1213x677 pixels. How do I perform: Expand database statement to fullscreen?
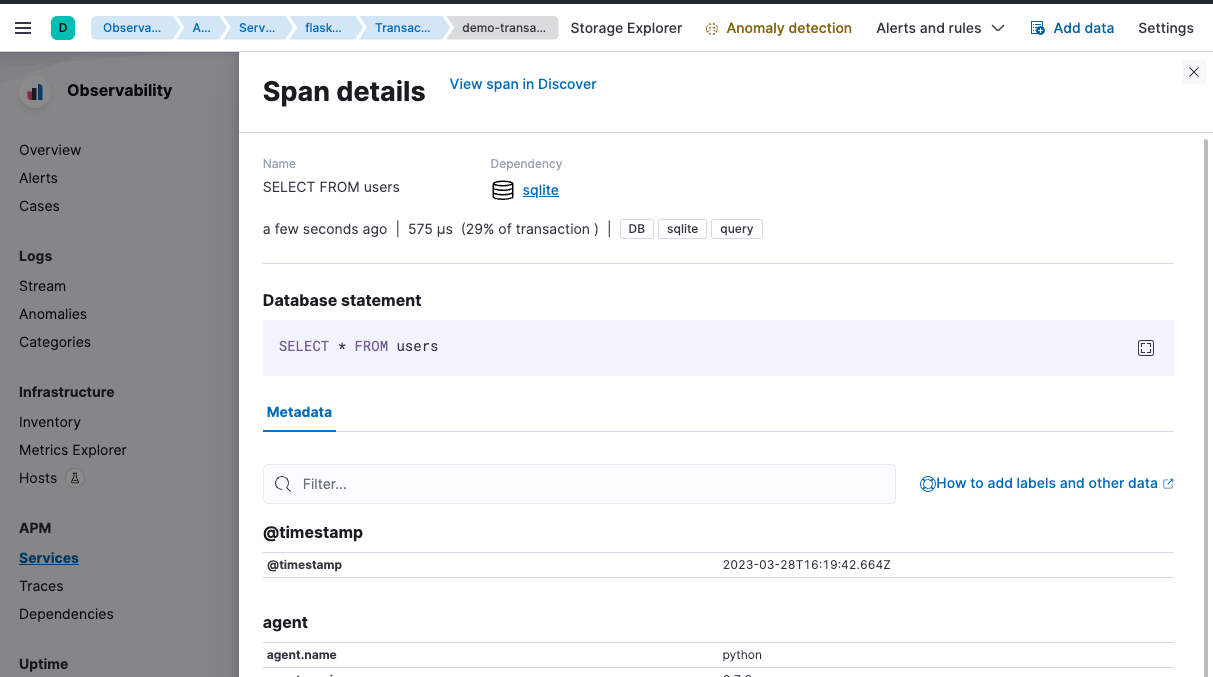tap(1146, 348)
